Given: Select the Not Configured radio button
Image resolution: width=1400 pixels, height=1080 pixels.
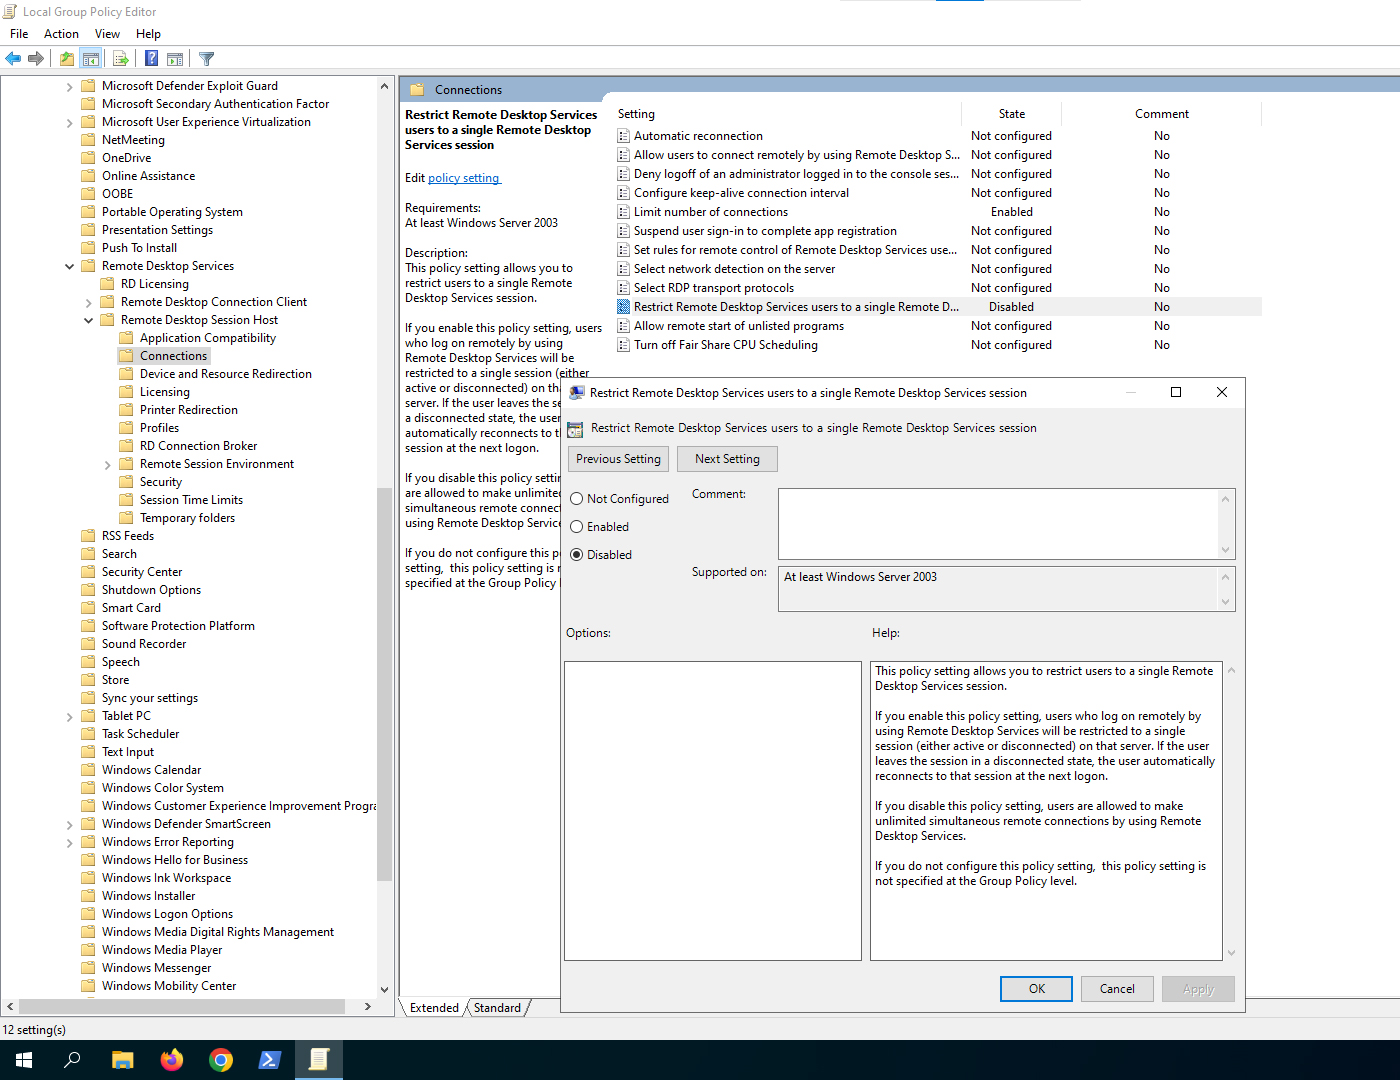Looking at the screenshot, I should [x=577, y=499].
